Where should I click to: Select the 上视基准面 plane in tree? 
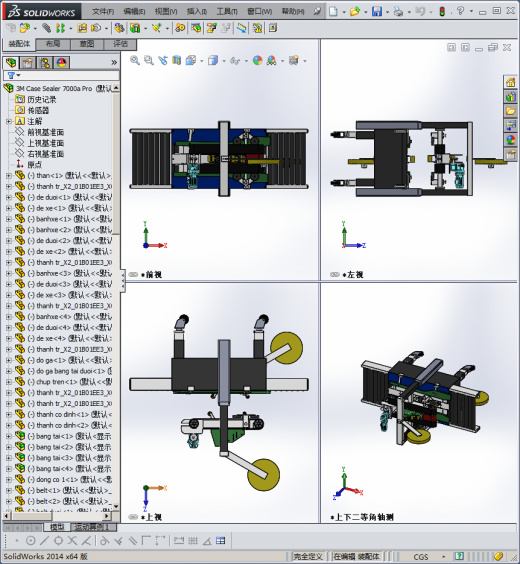[46, 143]
